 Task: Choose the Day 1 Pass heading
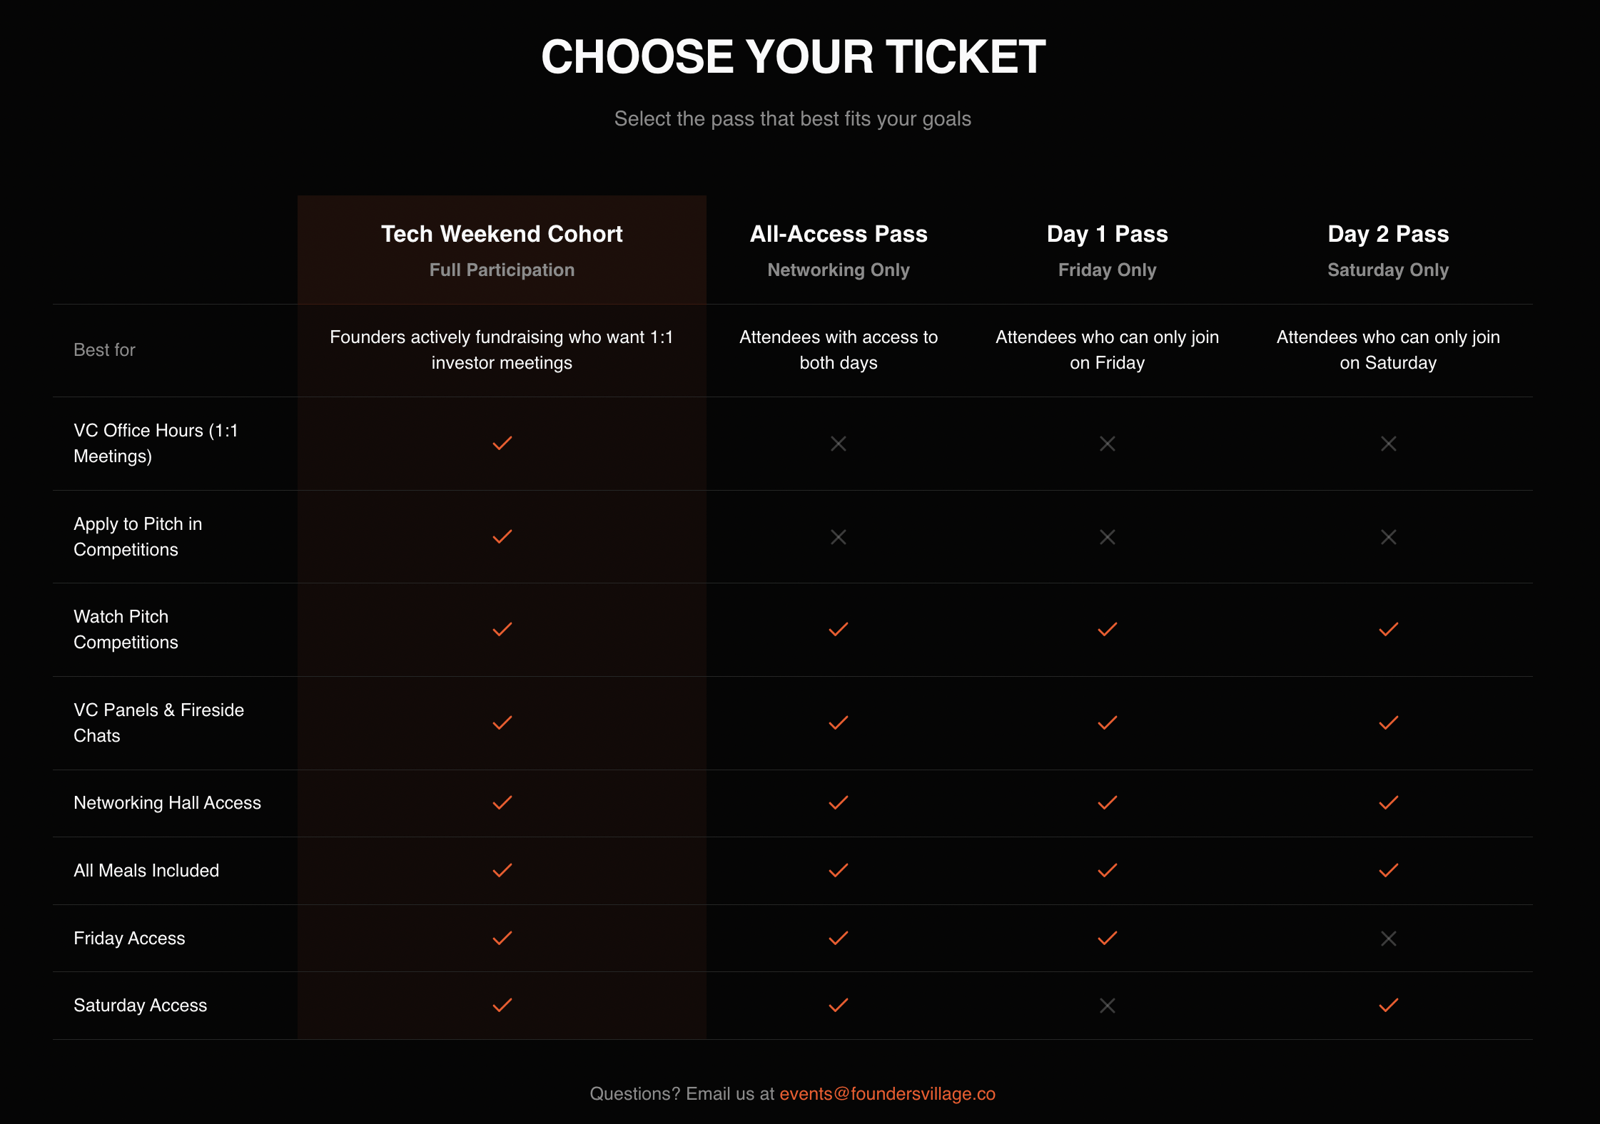(x=1107, y=234)
